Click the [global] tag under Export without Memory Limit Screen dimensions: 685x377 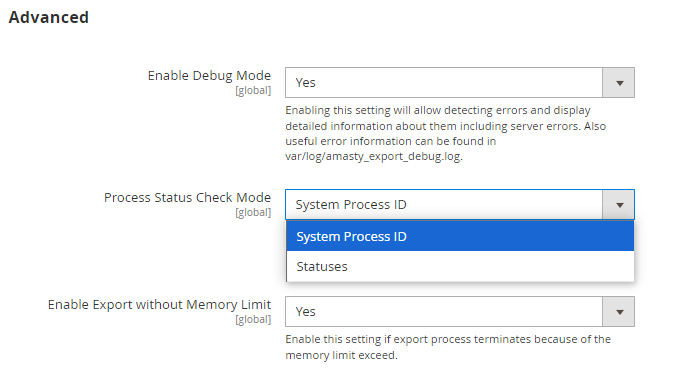click(253, 319)
